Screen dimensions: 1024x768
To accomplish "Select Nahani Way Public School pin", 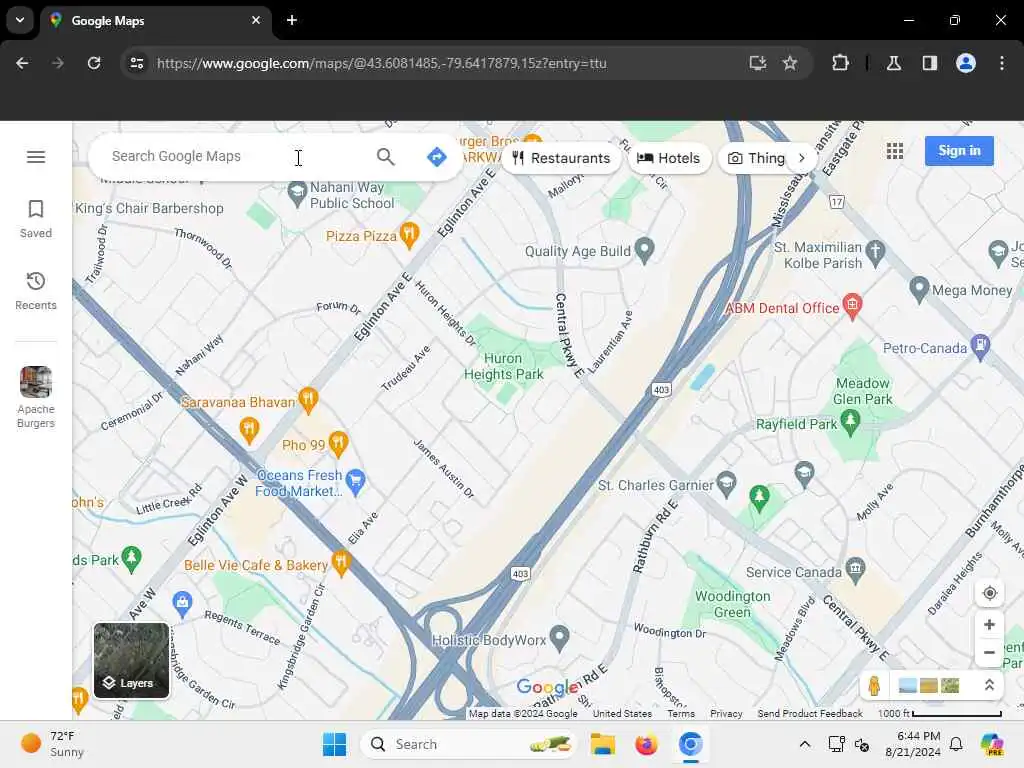I will click(x=297, y=194).
